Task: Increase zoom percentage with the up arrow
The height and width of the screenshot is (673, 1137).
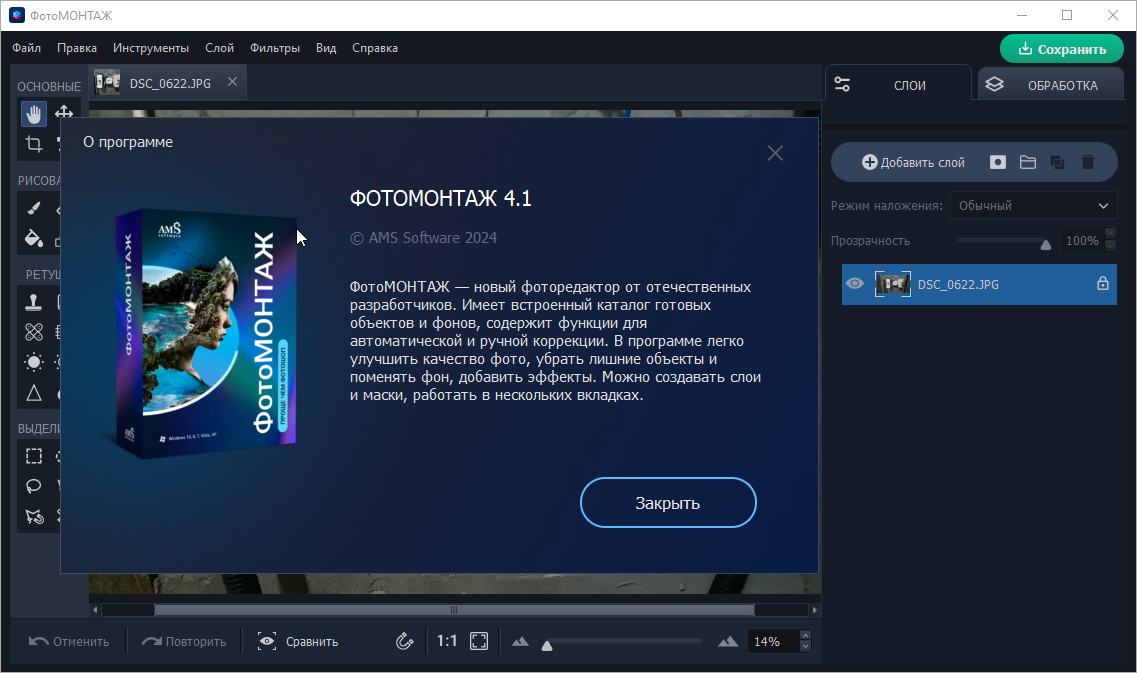Action: pos(804,635)
